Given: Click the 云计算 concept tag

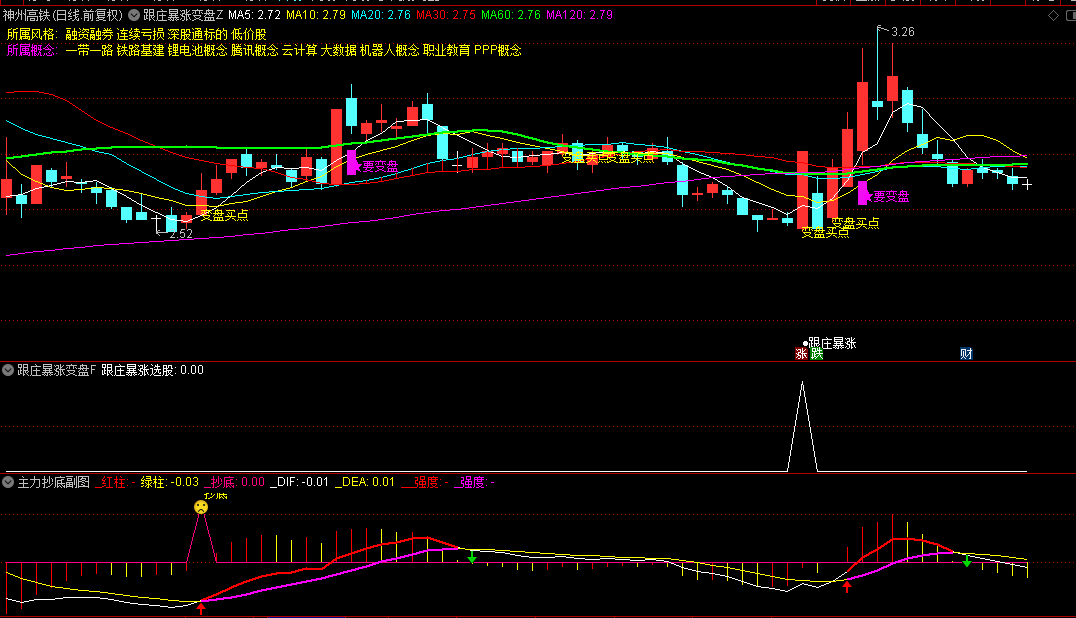Looking at the screenshot, I should point(299,51).
